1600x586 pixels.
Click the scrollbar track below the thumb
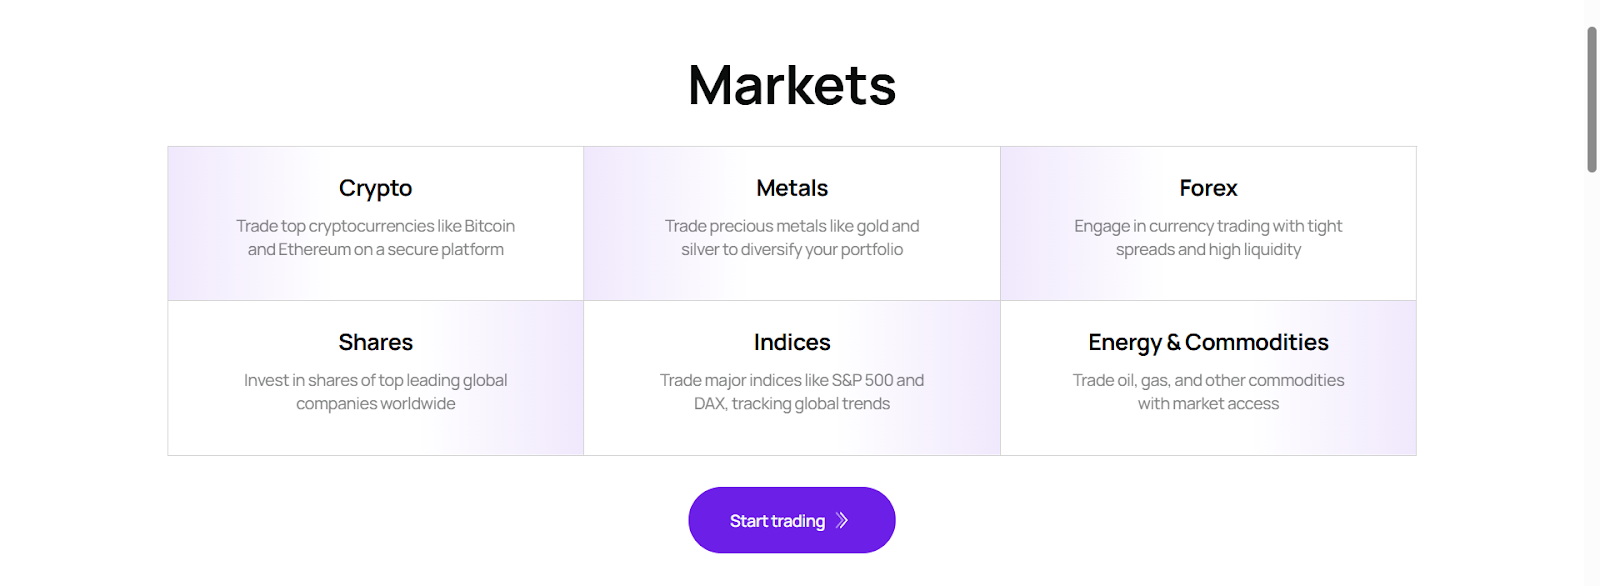tap(1591, 400)
